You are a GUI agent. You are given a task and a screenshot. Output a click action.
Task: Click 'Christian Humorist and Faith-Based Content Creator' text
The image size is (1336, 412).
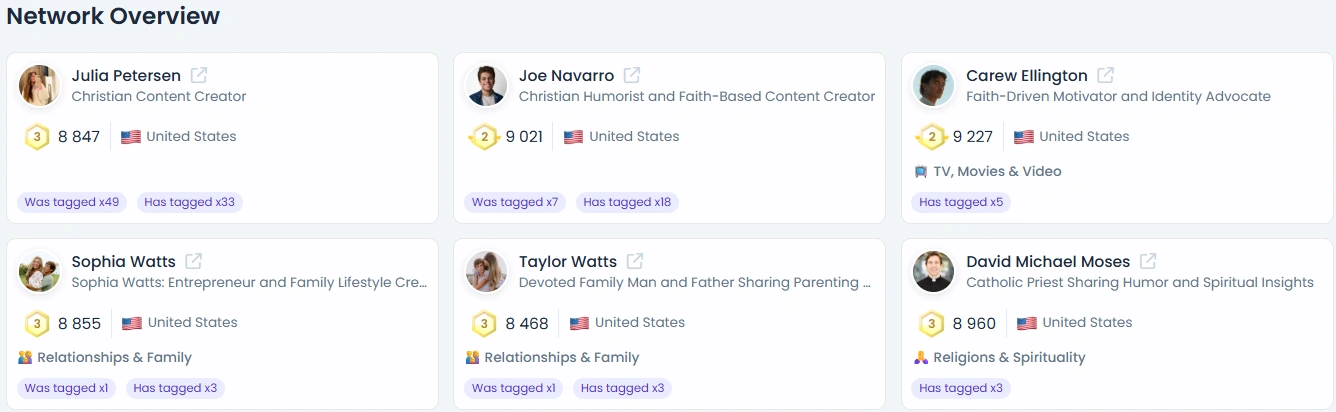point(697,97)
